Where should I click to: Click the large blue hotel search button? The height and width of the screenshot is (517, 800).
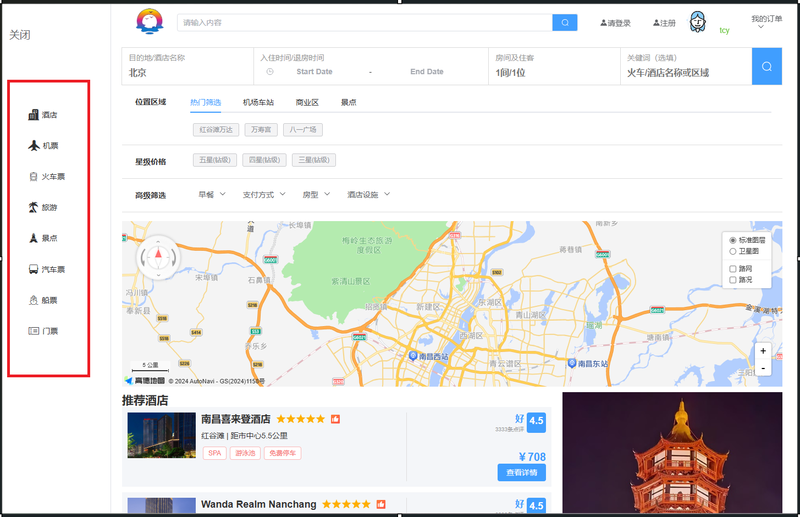(x=767, y=66)
